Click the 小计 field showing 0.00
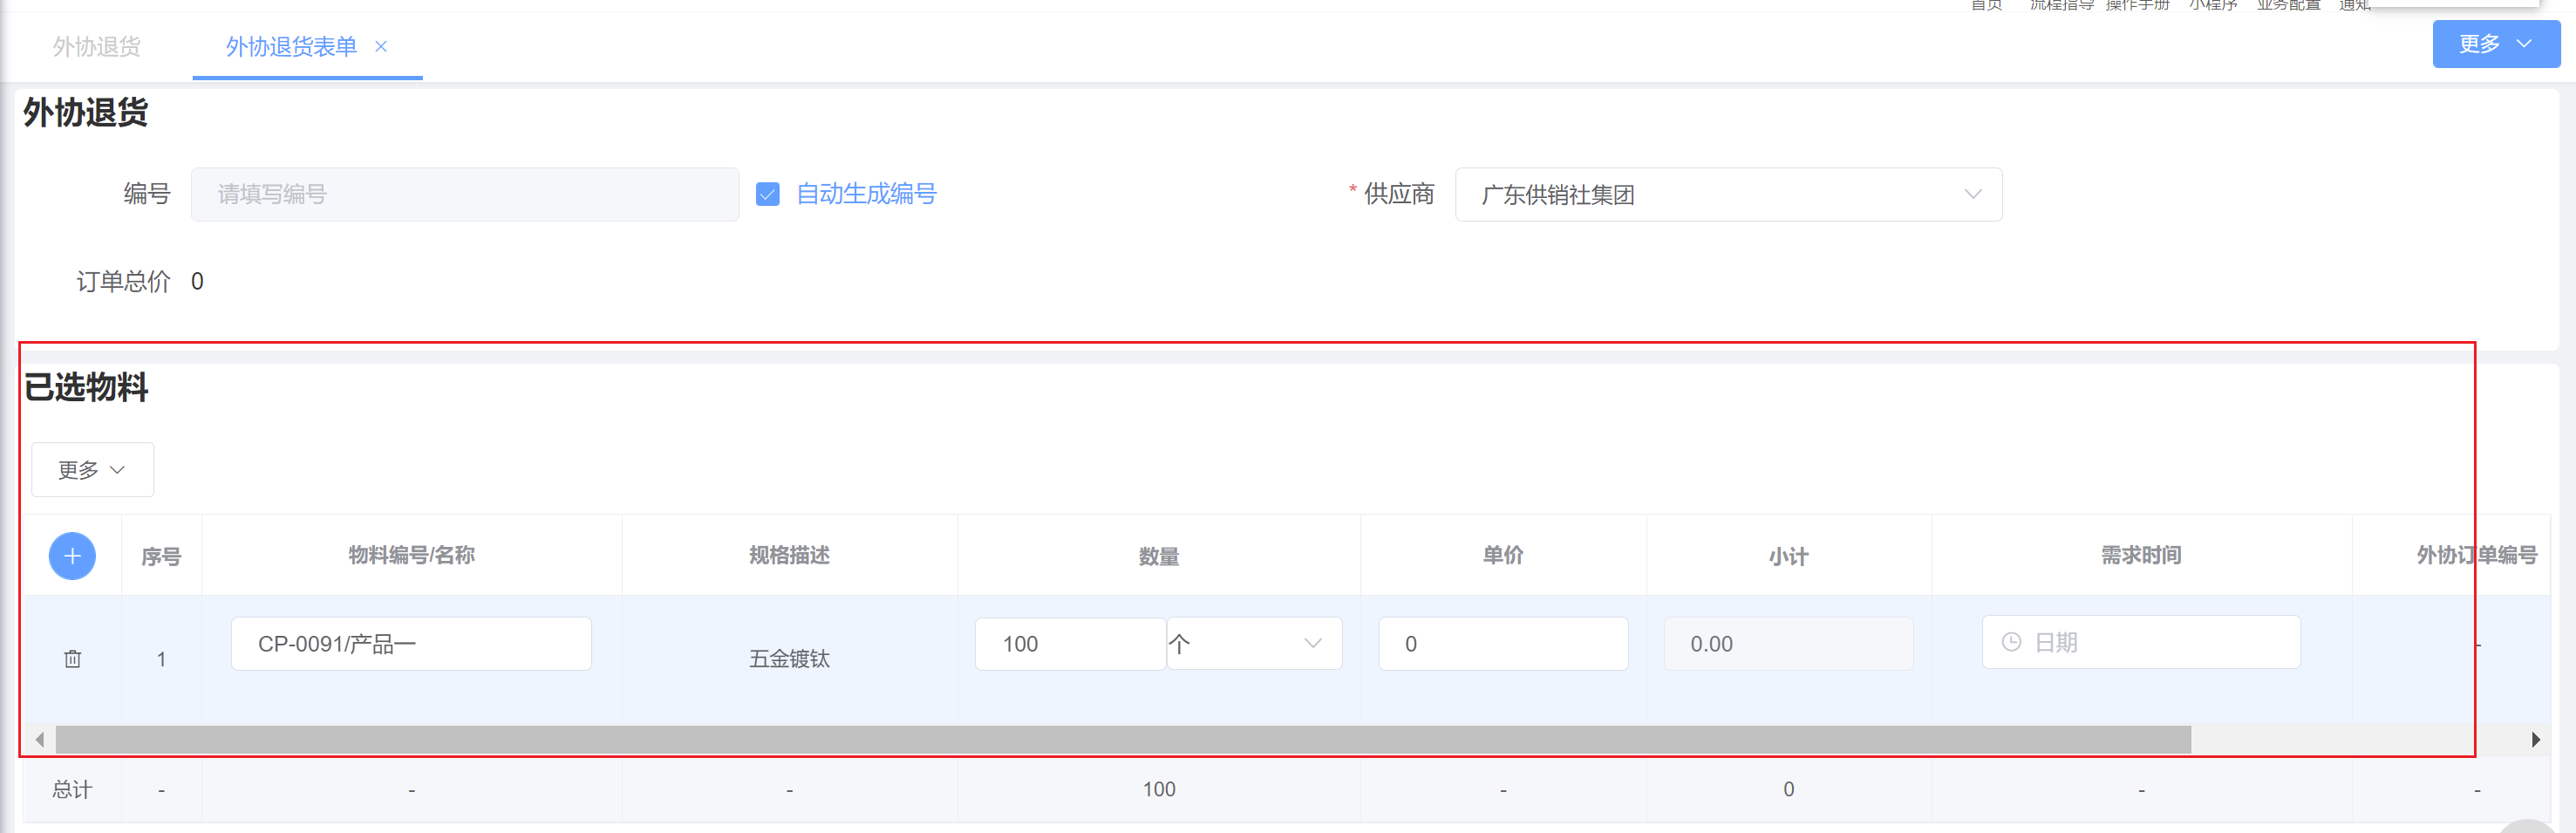The image size is (2576, 833). (1788, 644)
